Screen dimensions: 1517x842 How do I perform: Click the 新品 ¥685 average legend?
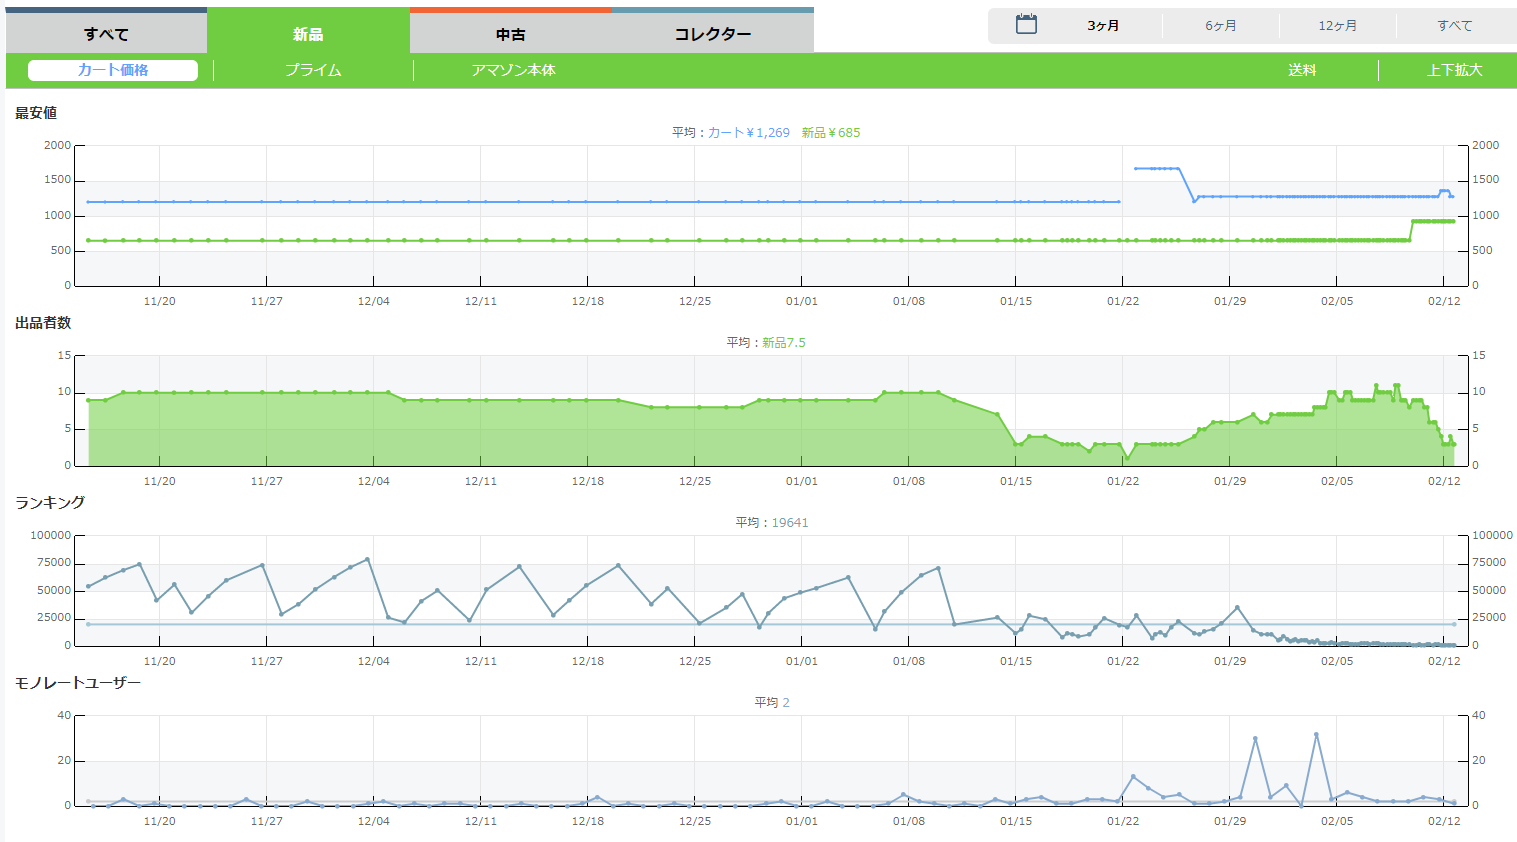(831, 133)
